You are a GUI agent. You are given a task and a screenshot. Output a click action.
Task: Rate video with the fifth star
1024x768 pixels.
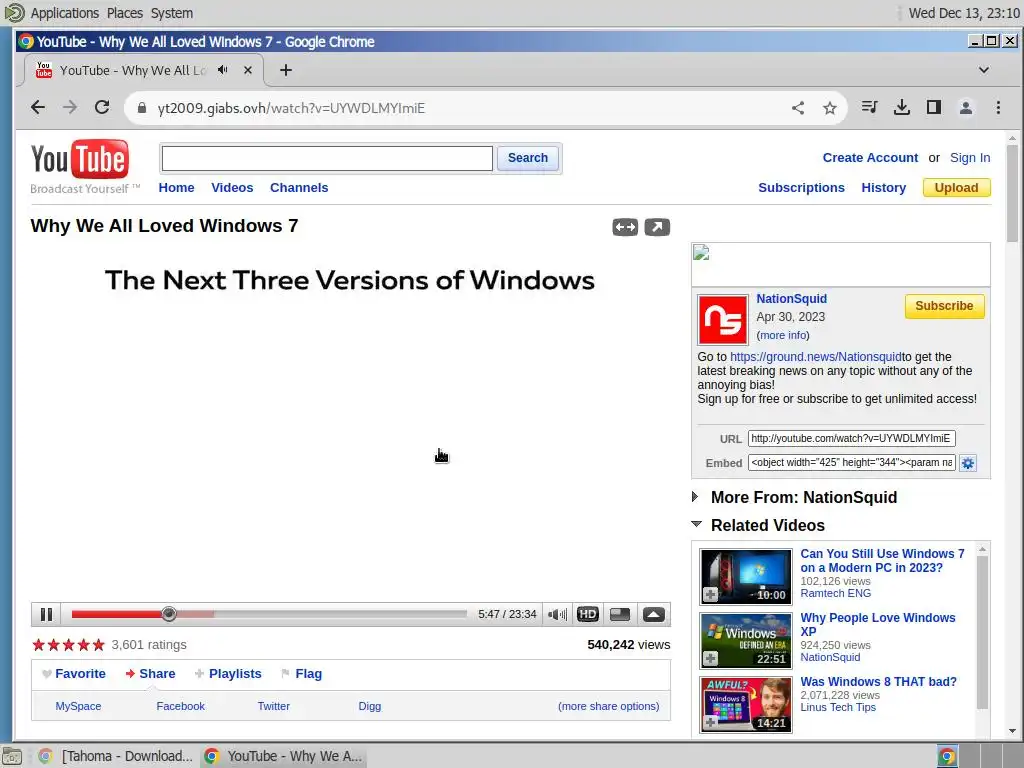(x=99, y=645)
